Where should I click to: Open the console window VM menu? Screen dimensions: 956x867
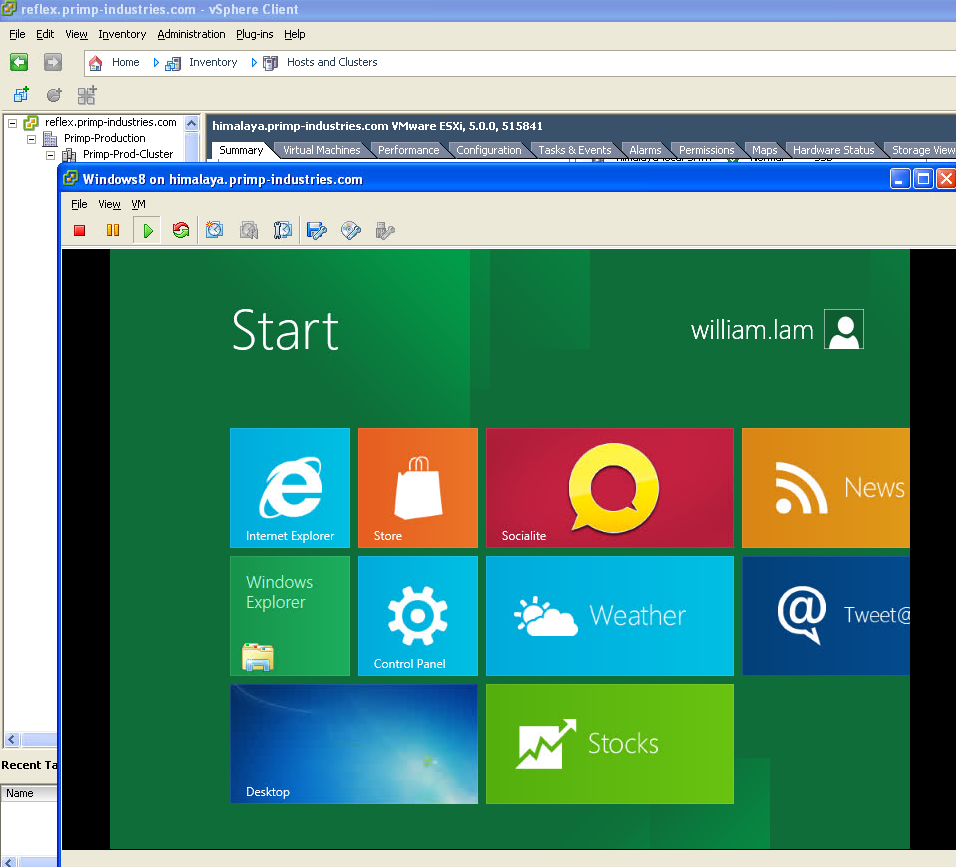(x=138, y=204)
